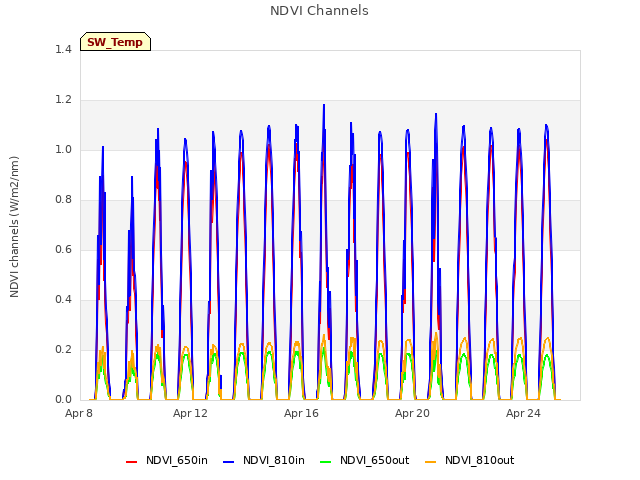Click the Apr 20 x-axis label
This screenshot has width=640, height=480.
[x=412, y=413]
